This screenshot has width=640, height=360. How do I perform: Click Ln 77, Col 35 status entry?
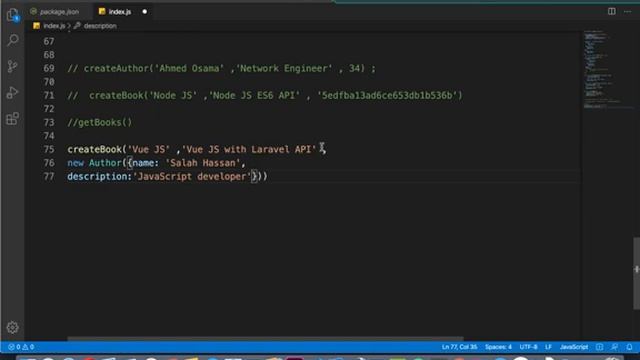459,347
